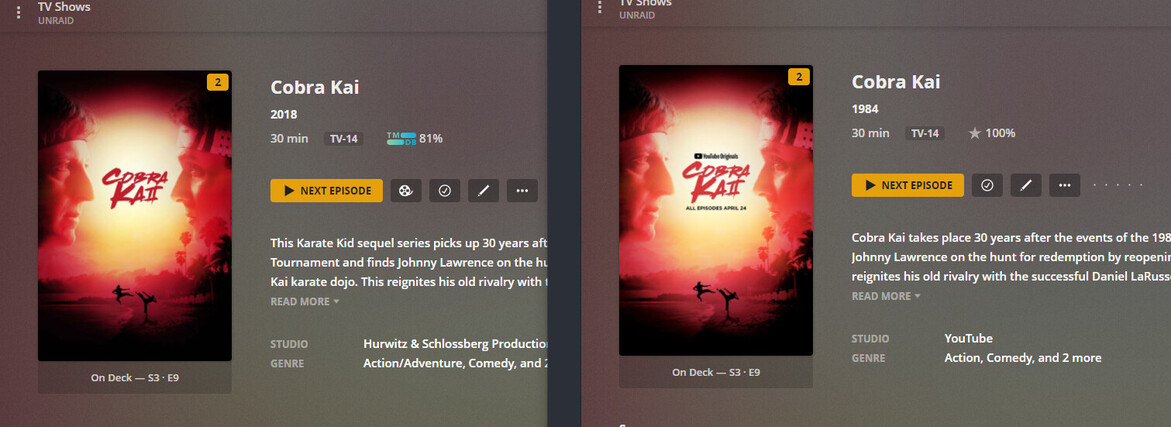The height and width of the screenshot is (427, 1171).
Task: Open the left panel's three-dot library menu
Action: tap(19, 12)
